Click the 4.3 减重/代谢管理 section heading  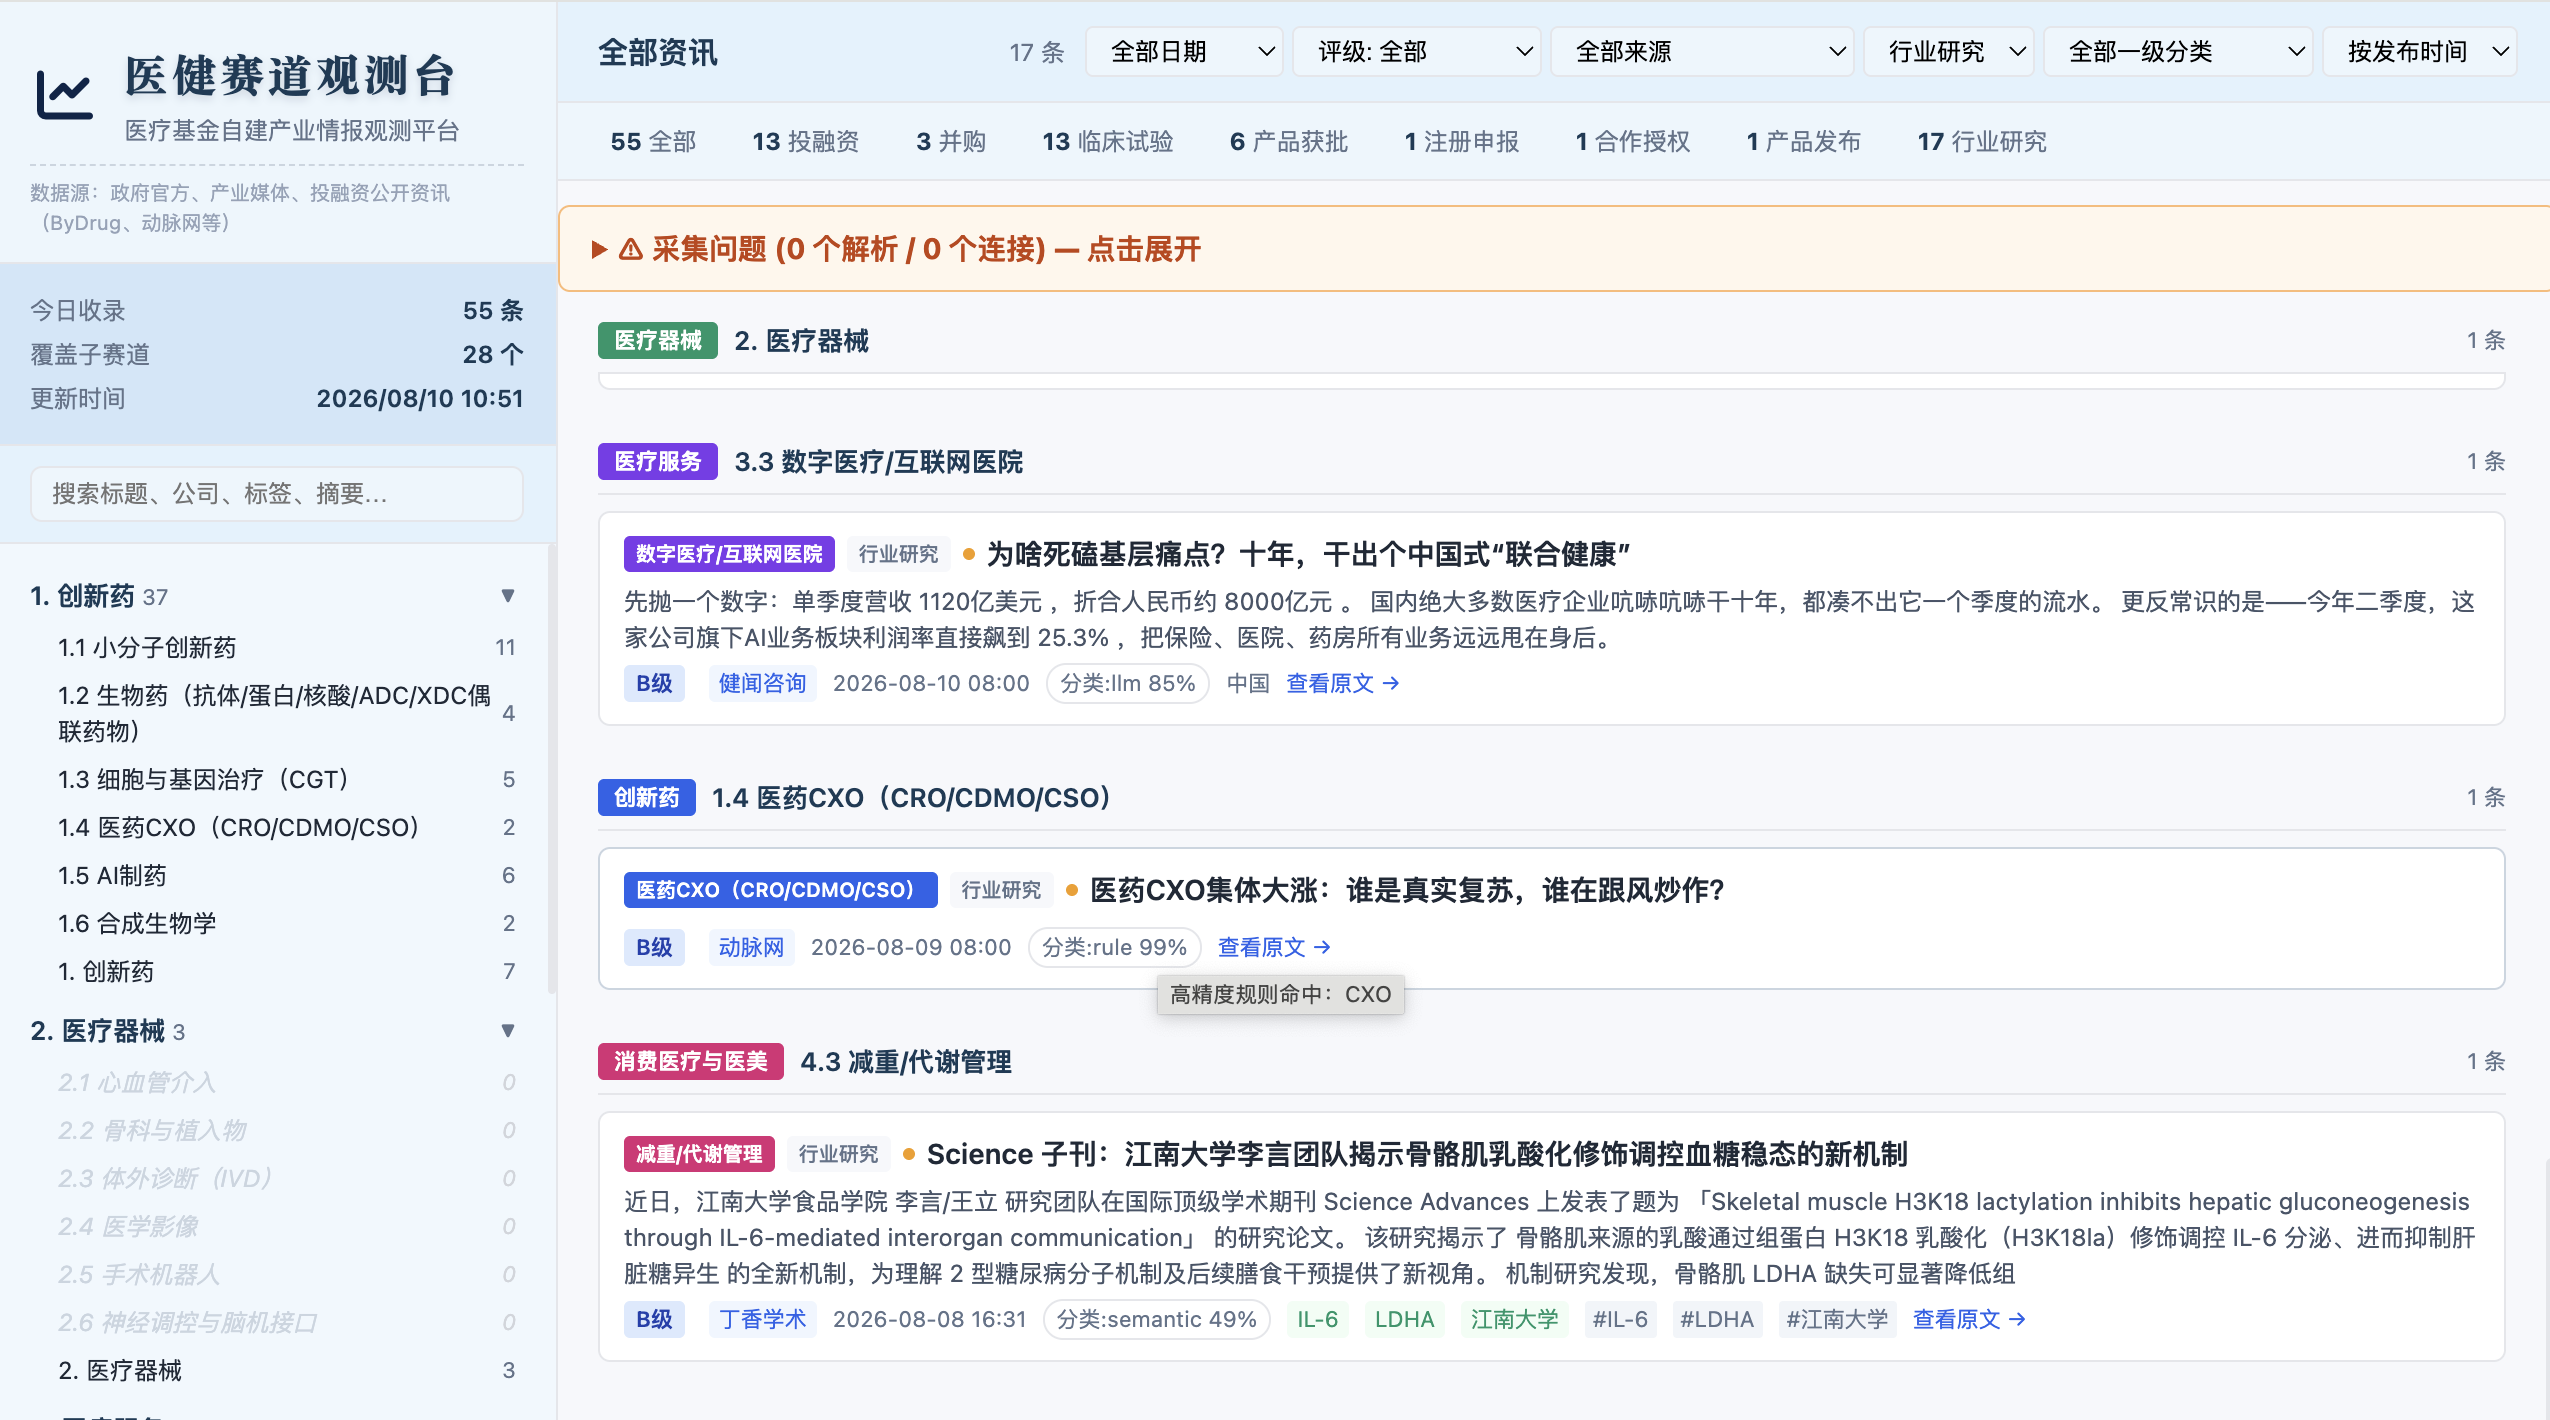pyautogui.click(x=906, y=1062)
